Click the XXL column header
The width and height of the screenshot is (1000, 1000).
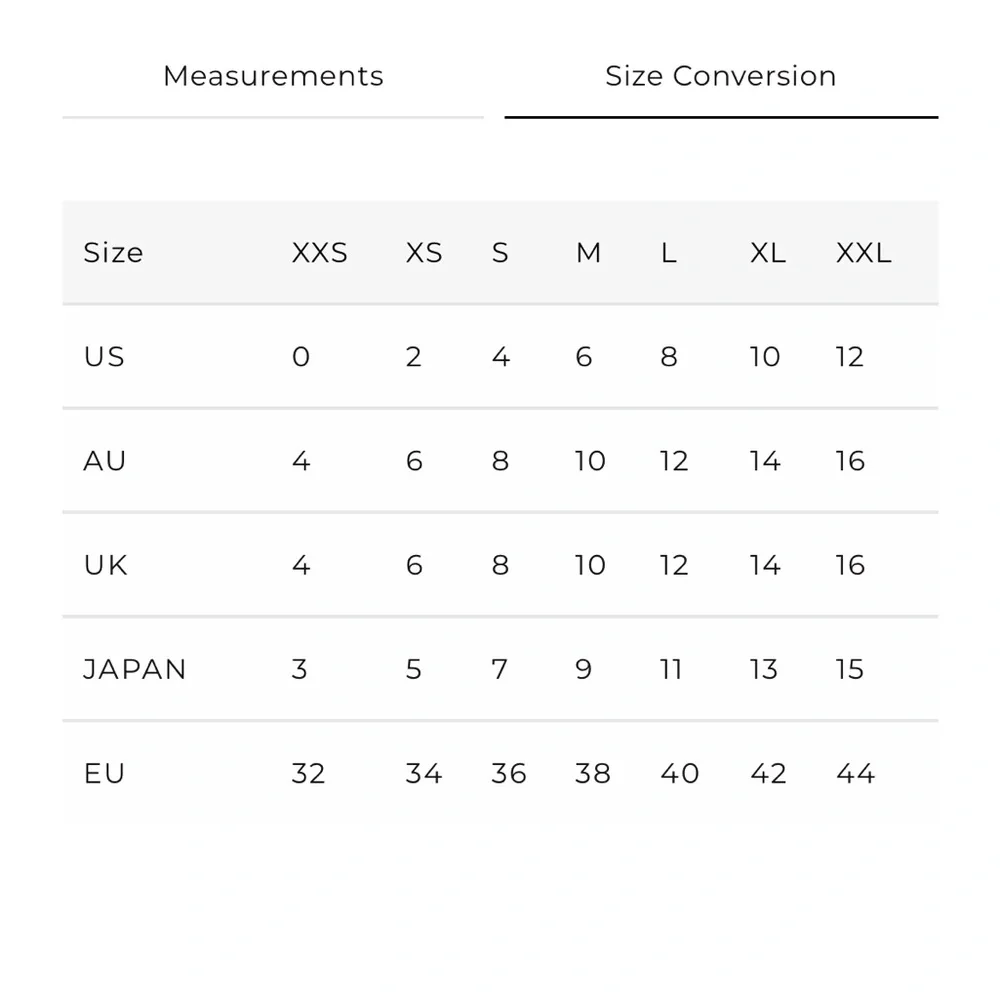[864, 253]
